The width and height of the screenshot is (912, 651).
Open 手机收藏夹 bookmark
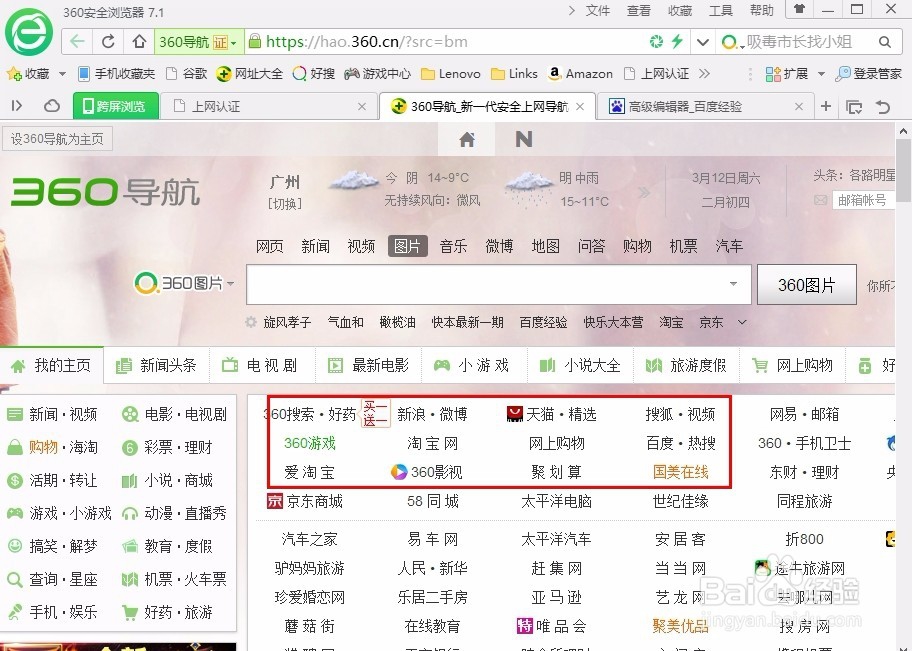[116, 74]
